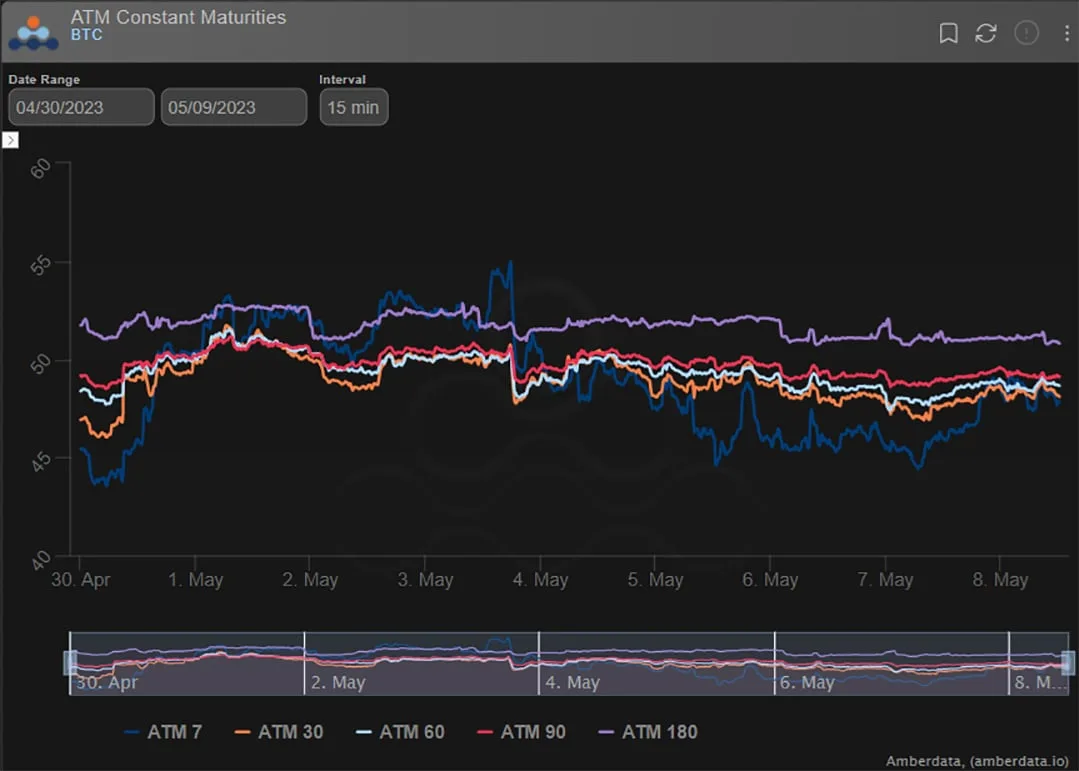The image size is (1079, 771).
Task: Refresh the chart data
Action: coord(985,33)
